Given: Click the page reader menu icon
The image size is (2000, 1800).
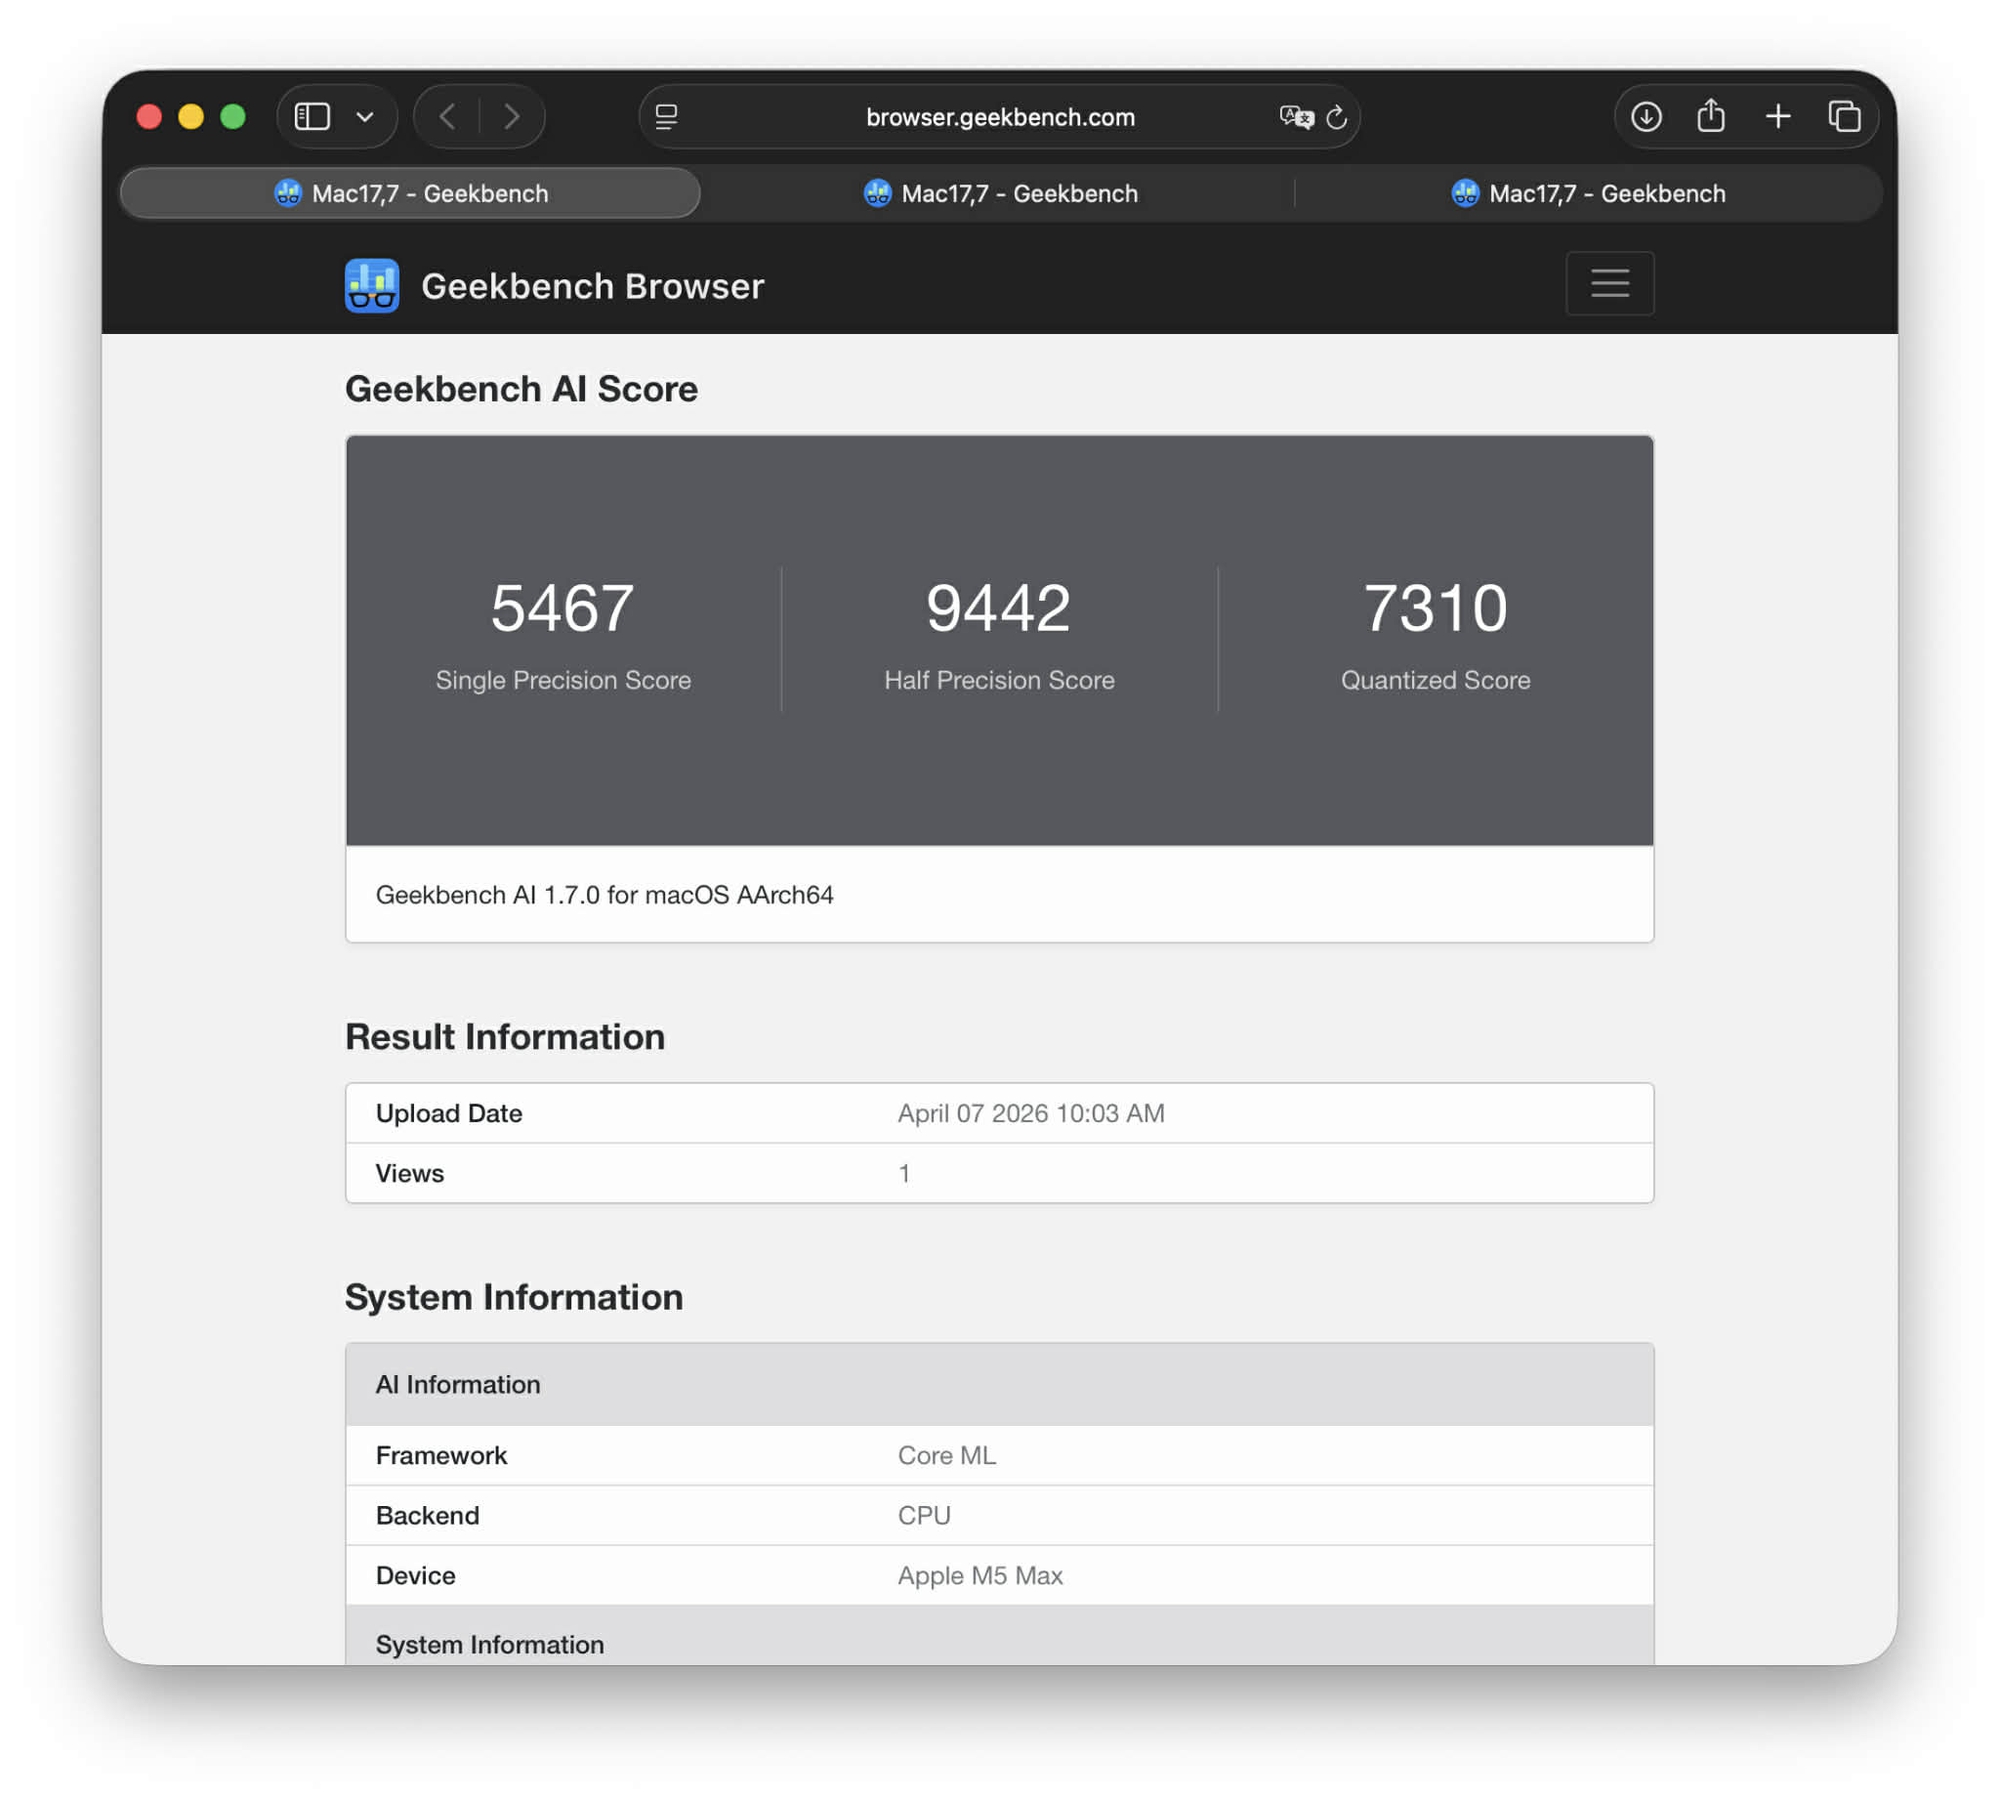Looking at the screenshot, I should coord(666,117).
